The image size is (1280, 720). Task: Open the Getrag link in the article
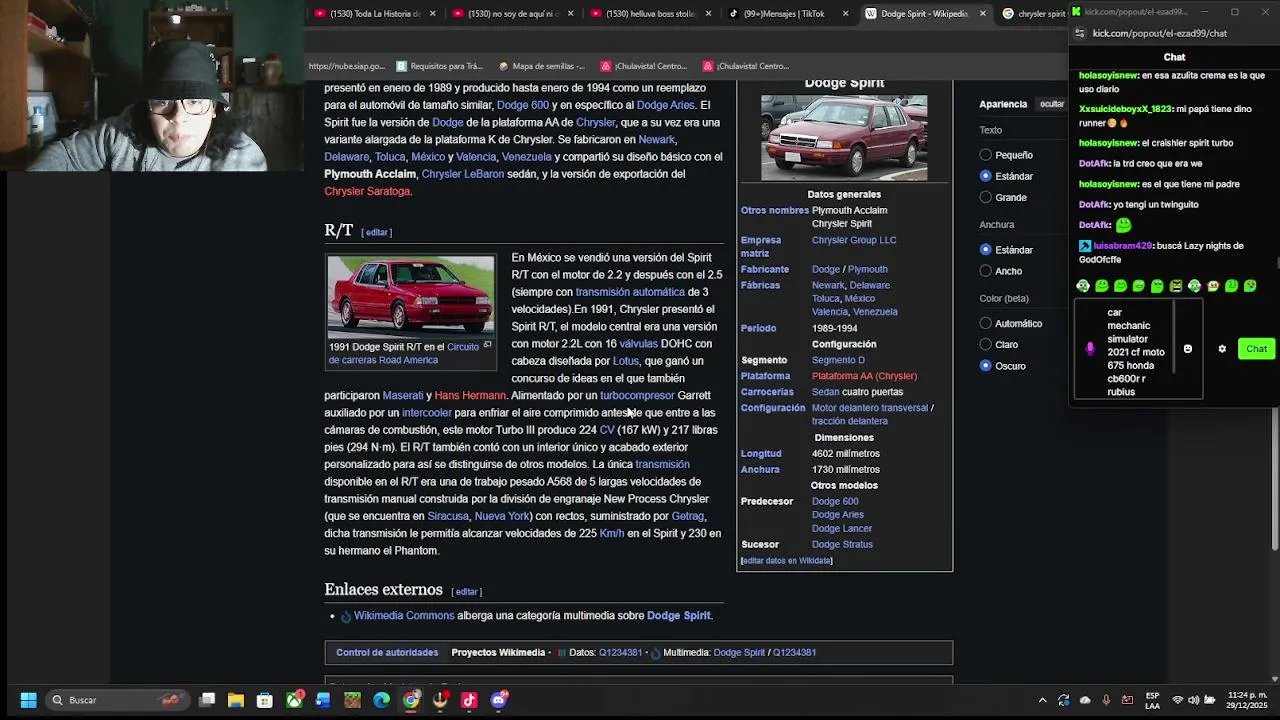click(687, 516)
